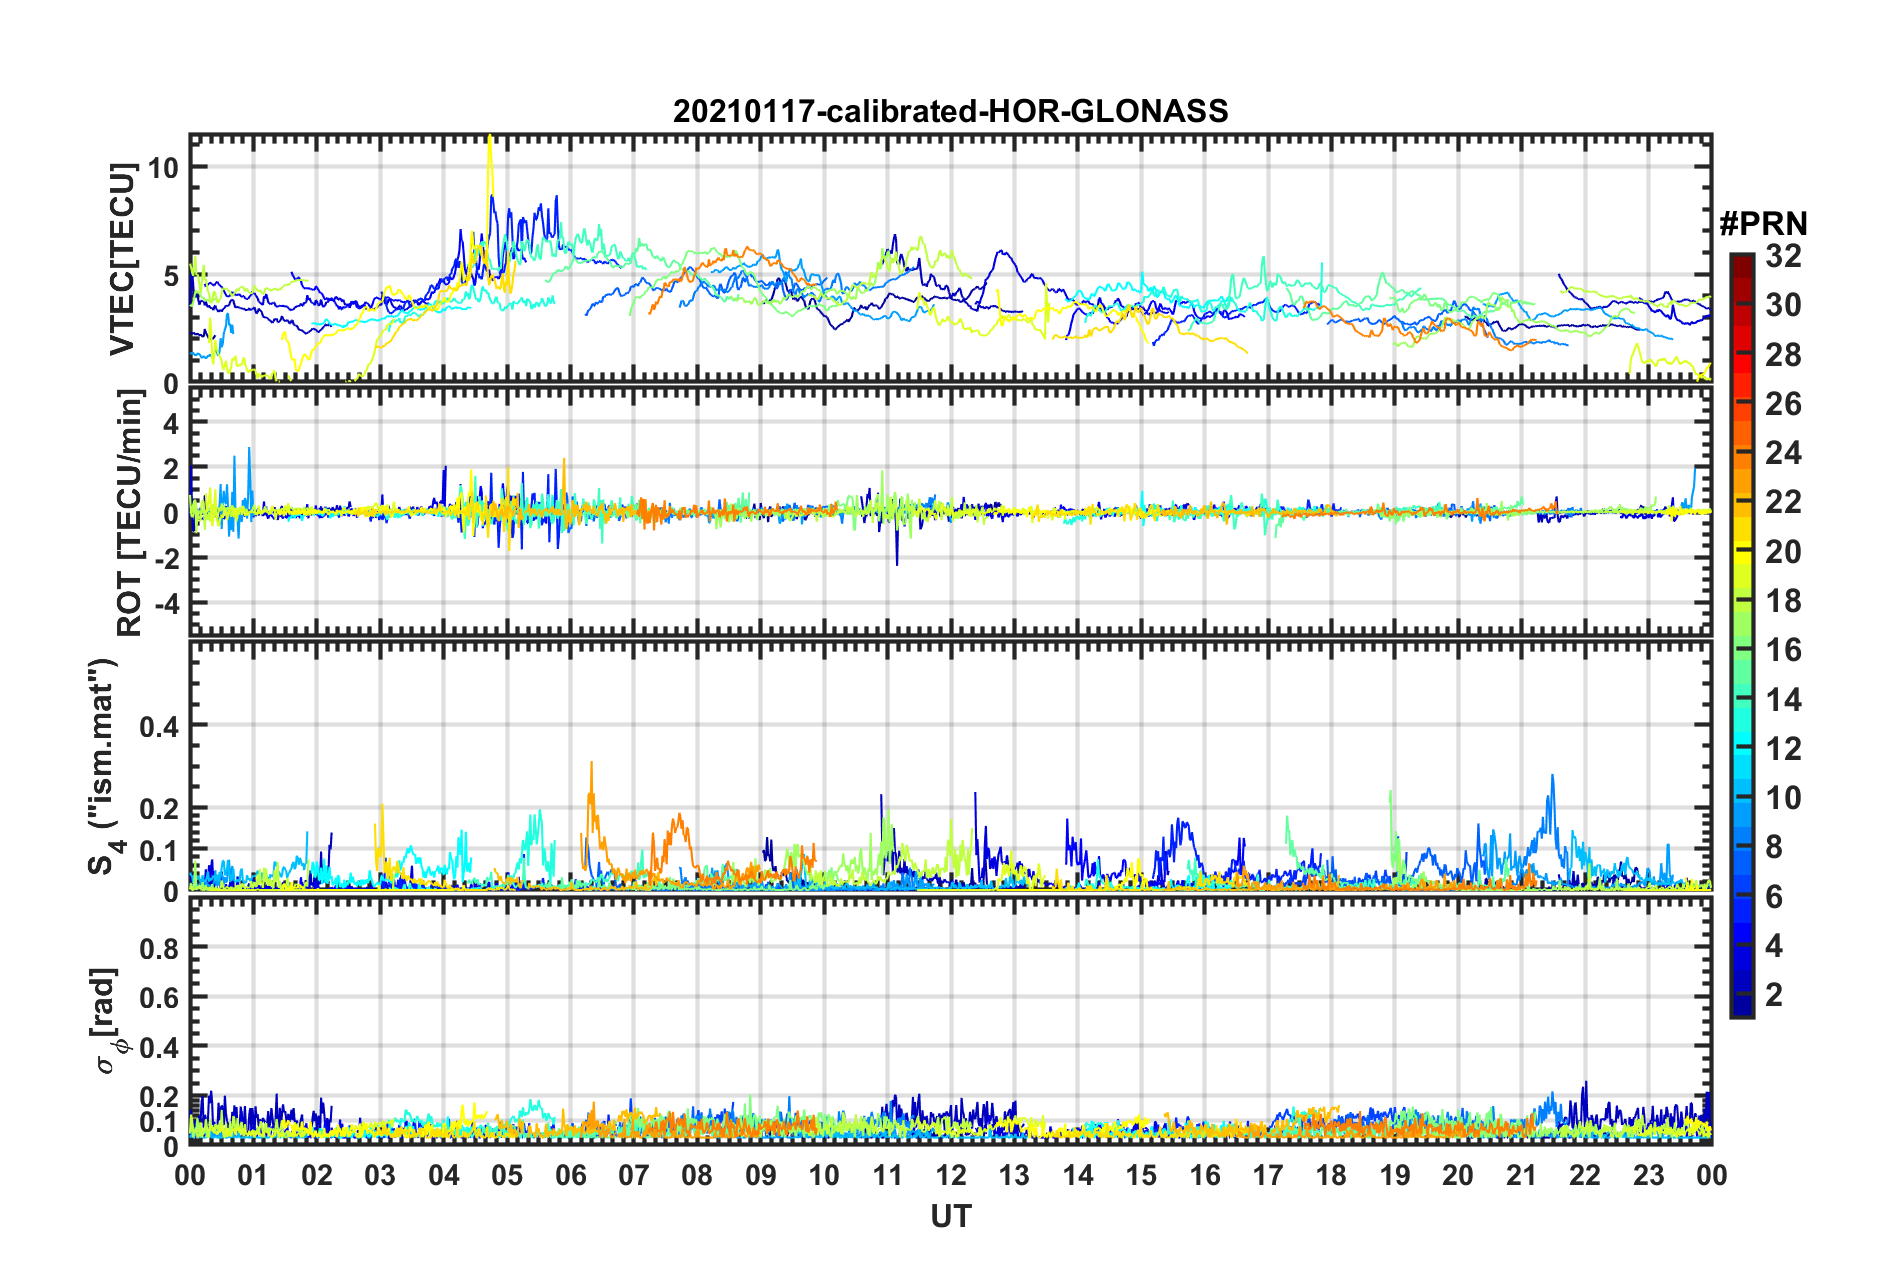Viewport: 1902px width, 1272px height.
Task: Click the σφ[rad] y-axis label
Action: [108, 1021]
